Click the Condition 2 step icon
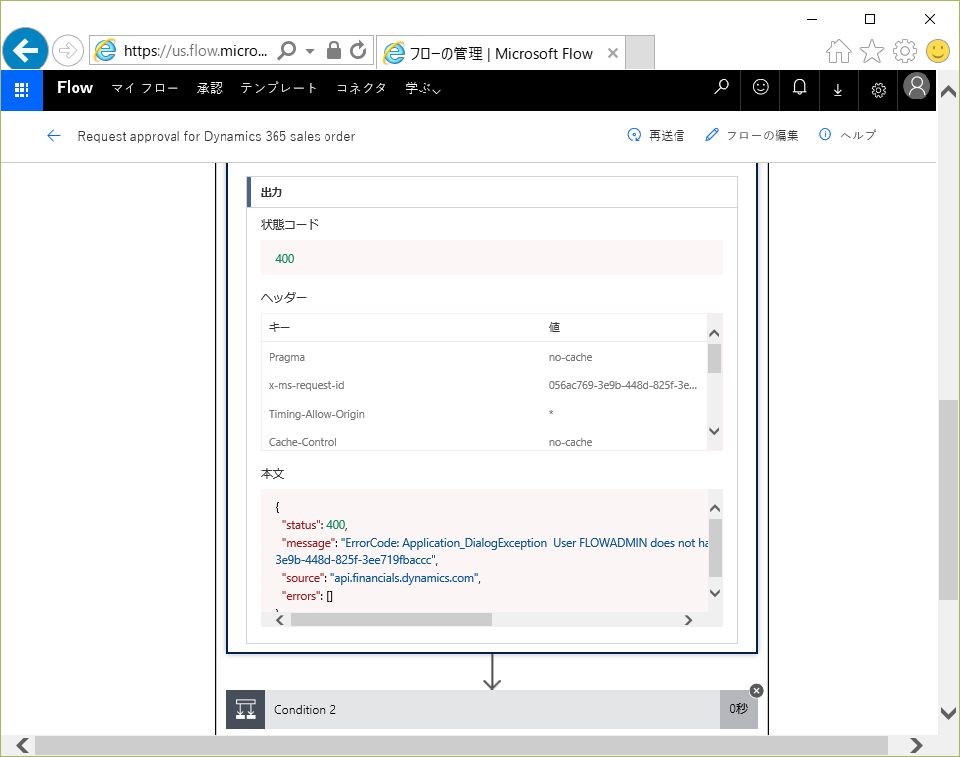 point(246,709)
